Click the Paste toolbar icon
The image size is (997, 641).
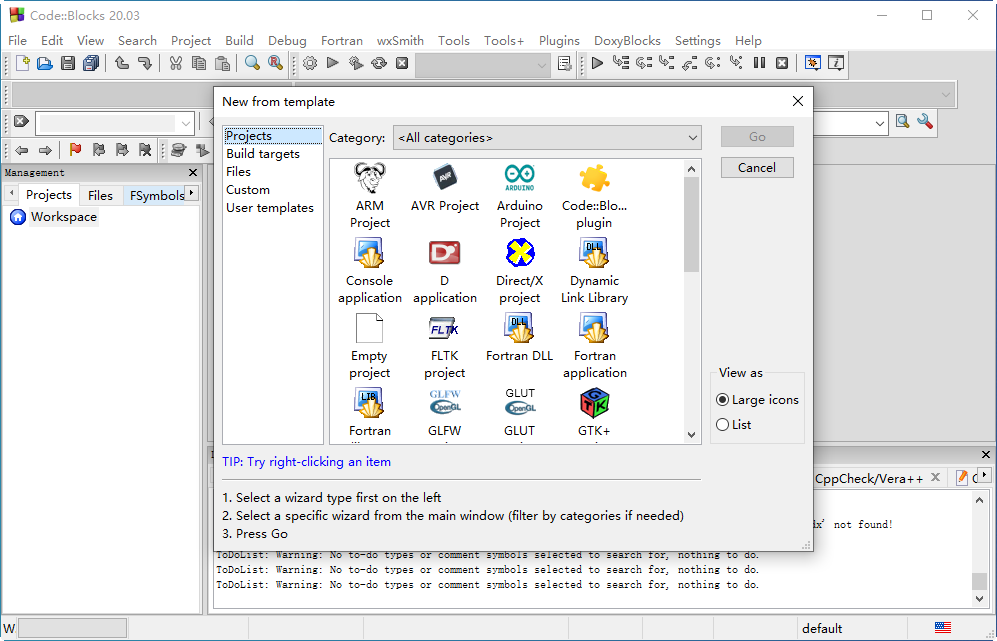pyautogui.click(x=223, y=63)
